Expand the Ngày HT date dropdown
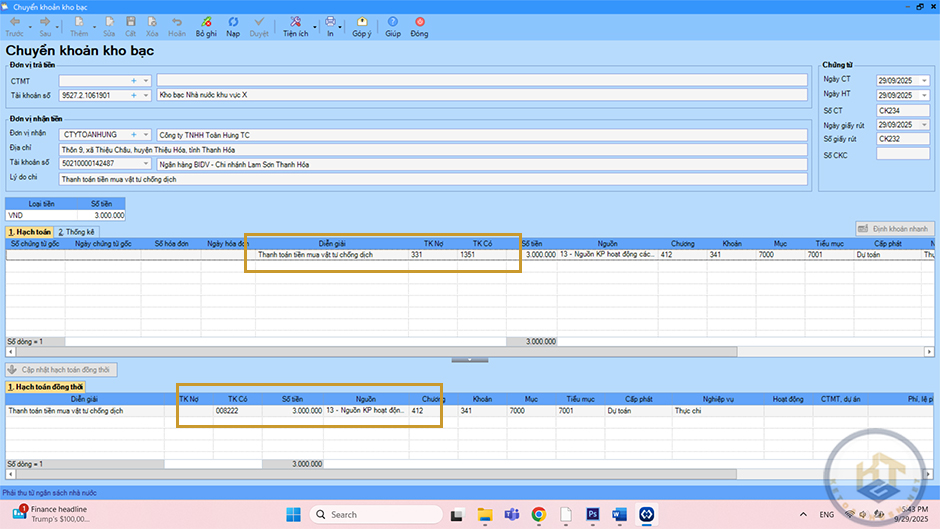Viewport: 940px width, 529px height. coord(924,95)
